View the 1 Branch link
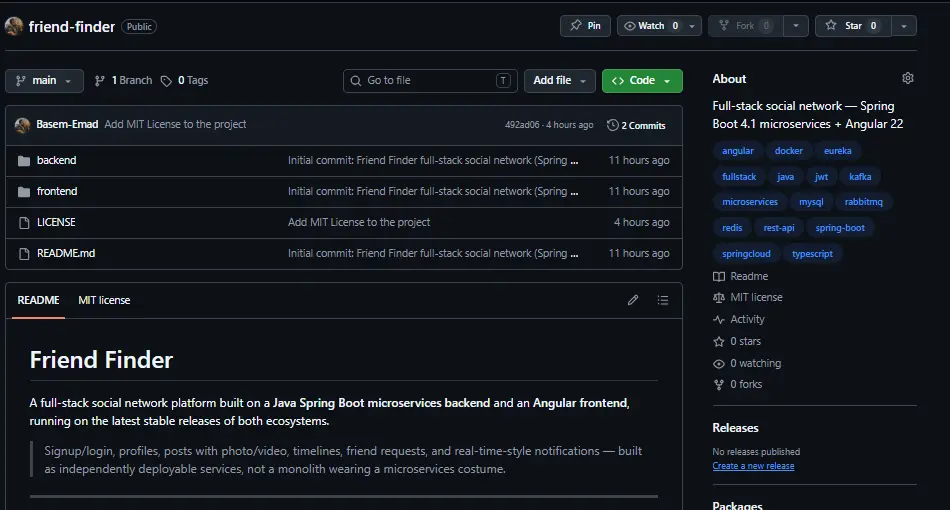950x510 pixels. pos(124,81)
